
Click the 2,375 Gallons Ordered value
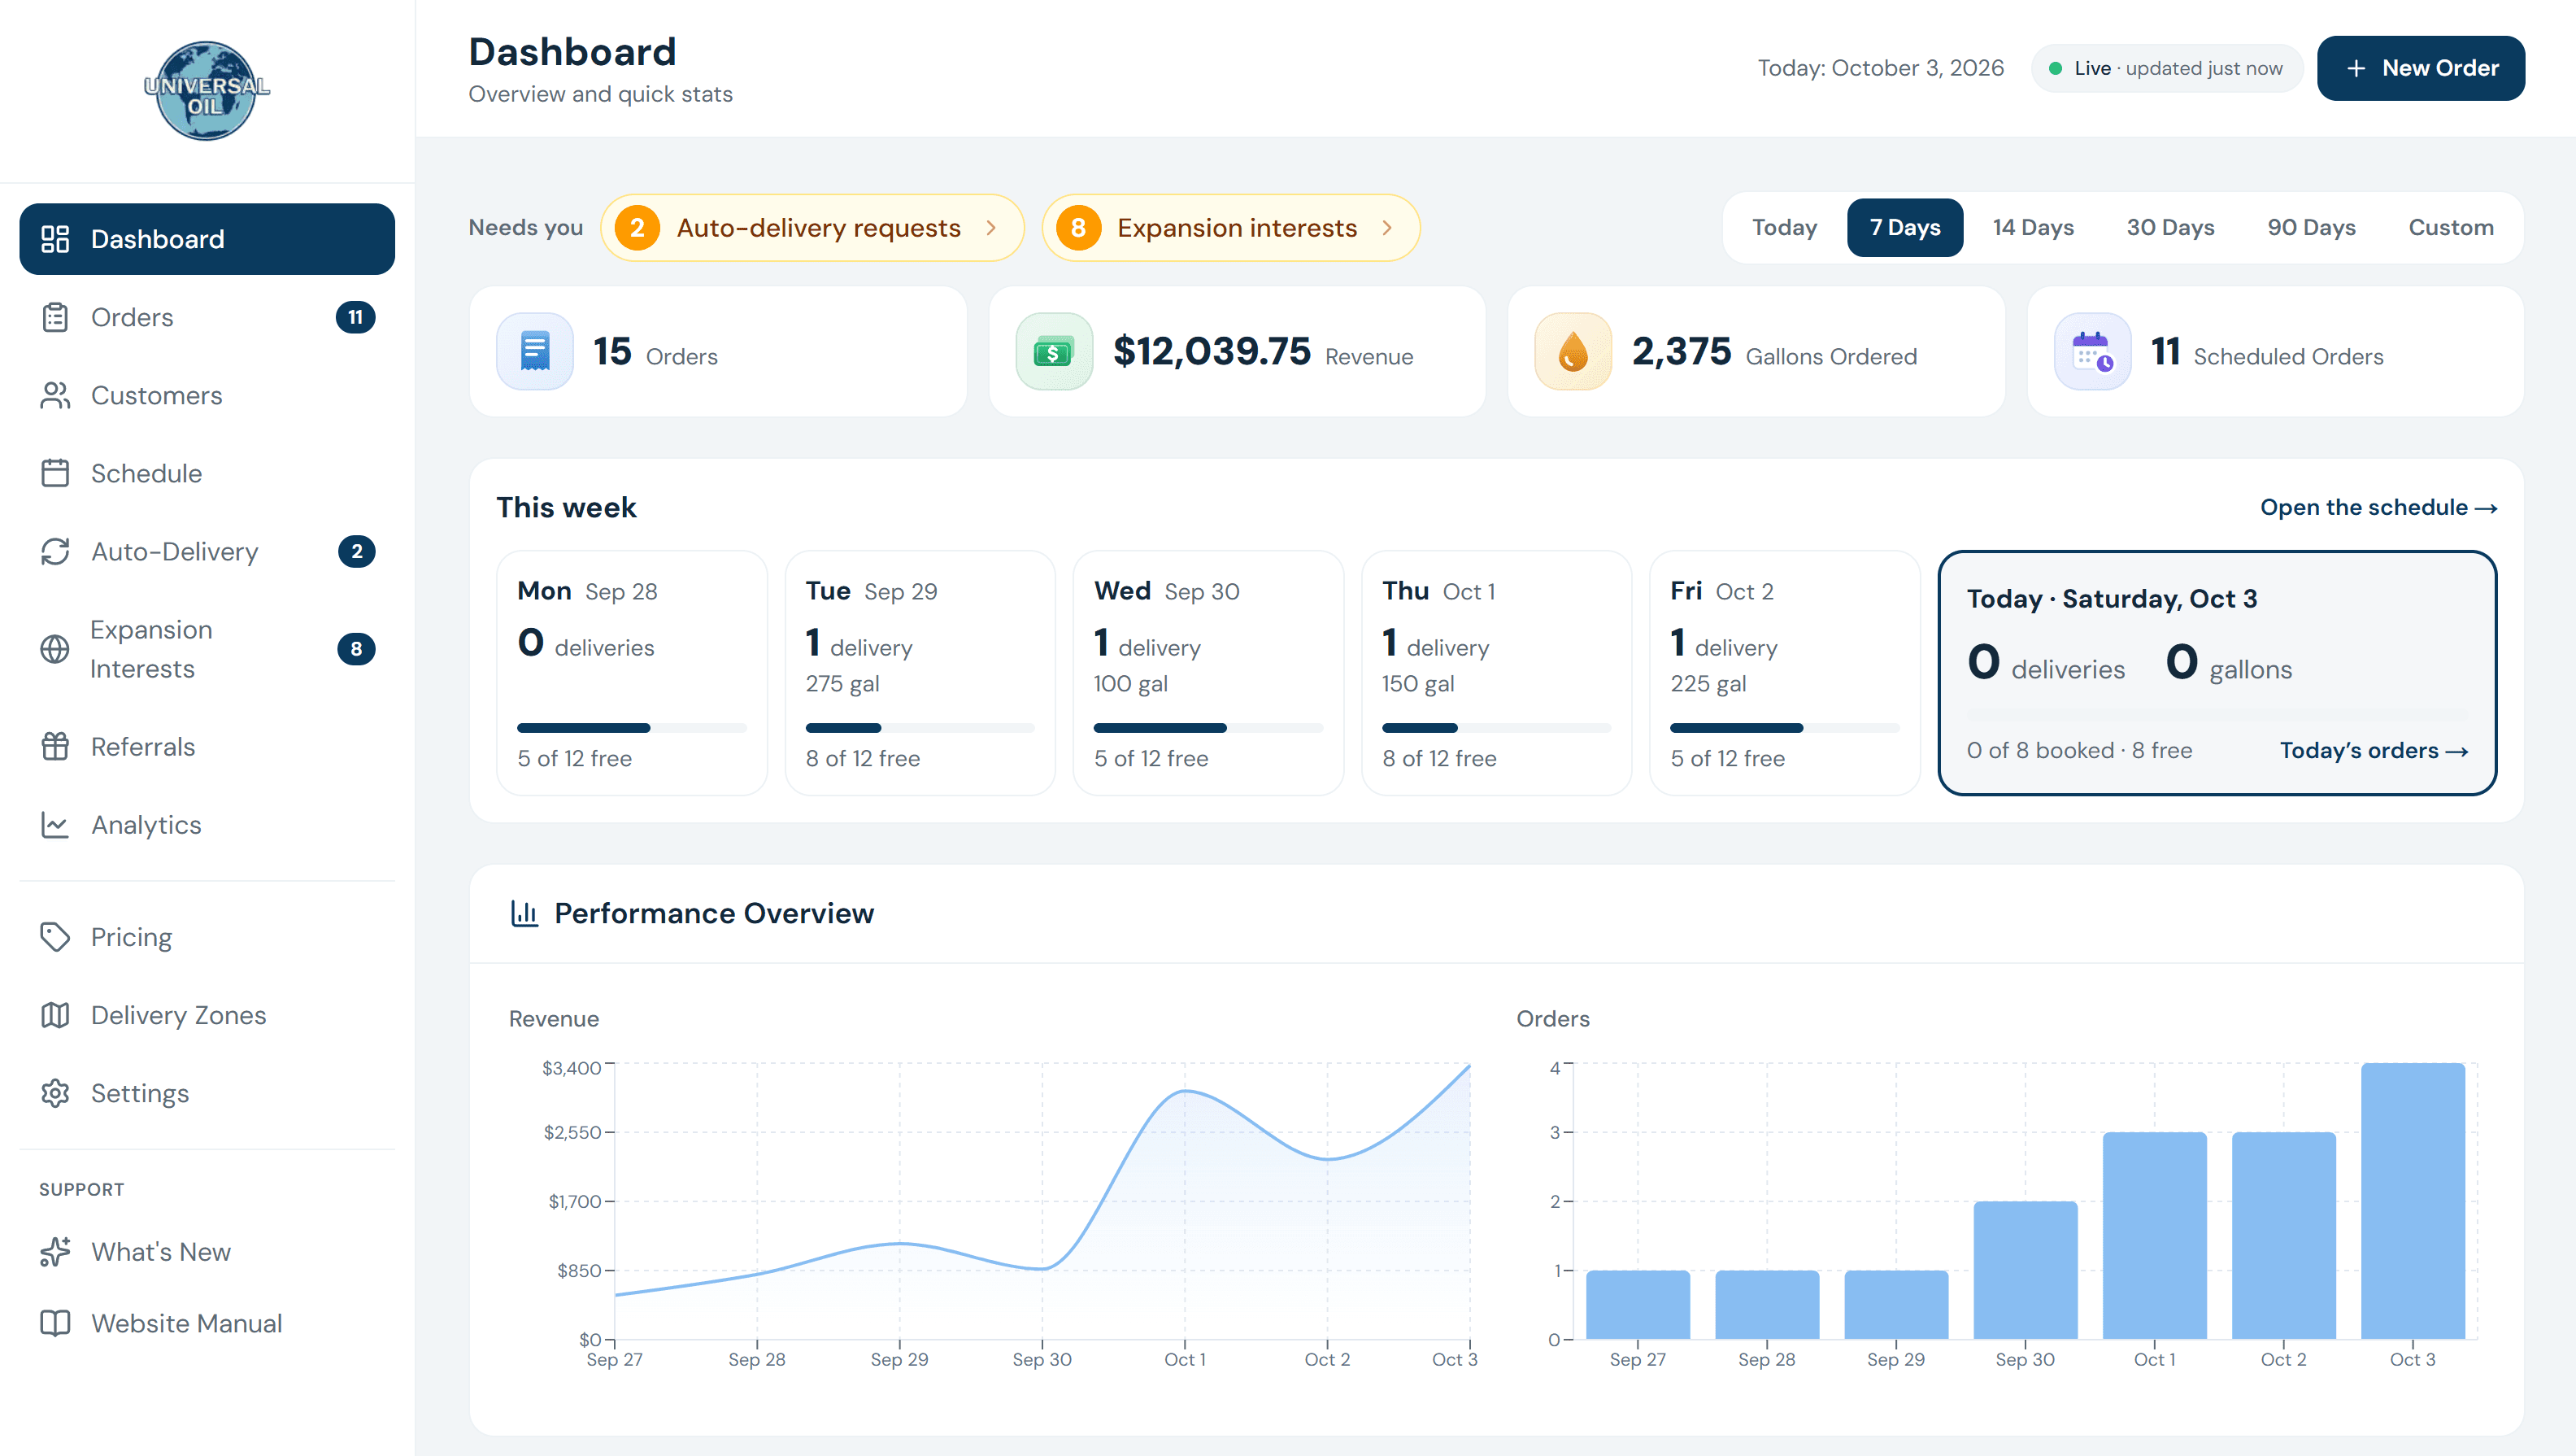(x=1681, y=351)
